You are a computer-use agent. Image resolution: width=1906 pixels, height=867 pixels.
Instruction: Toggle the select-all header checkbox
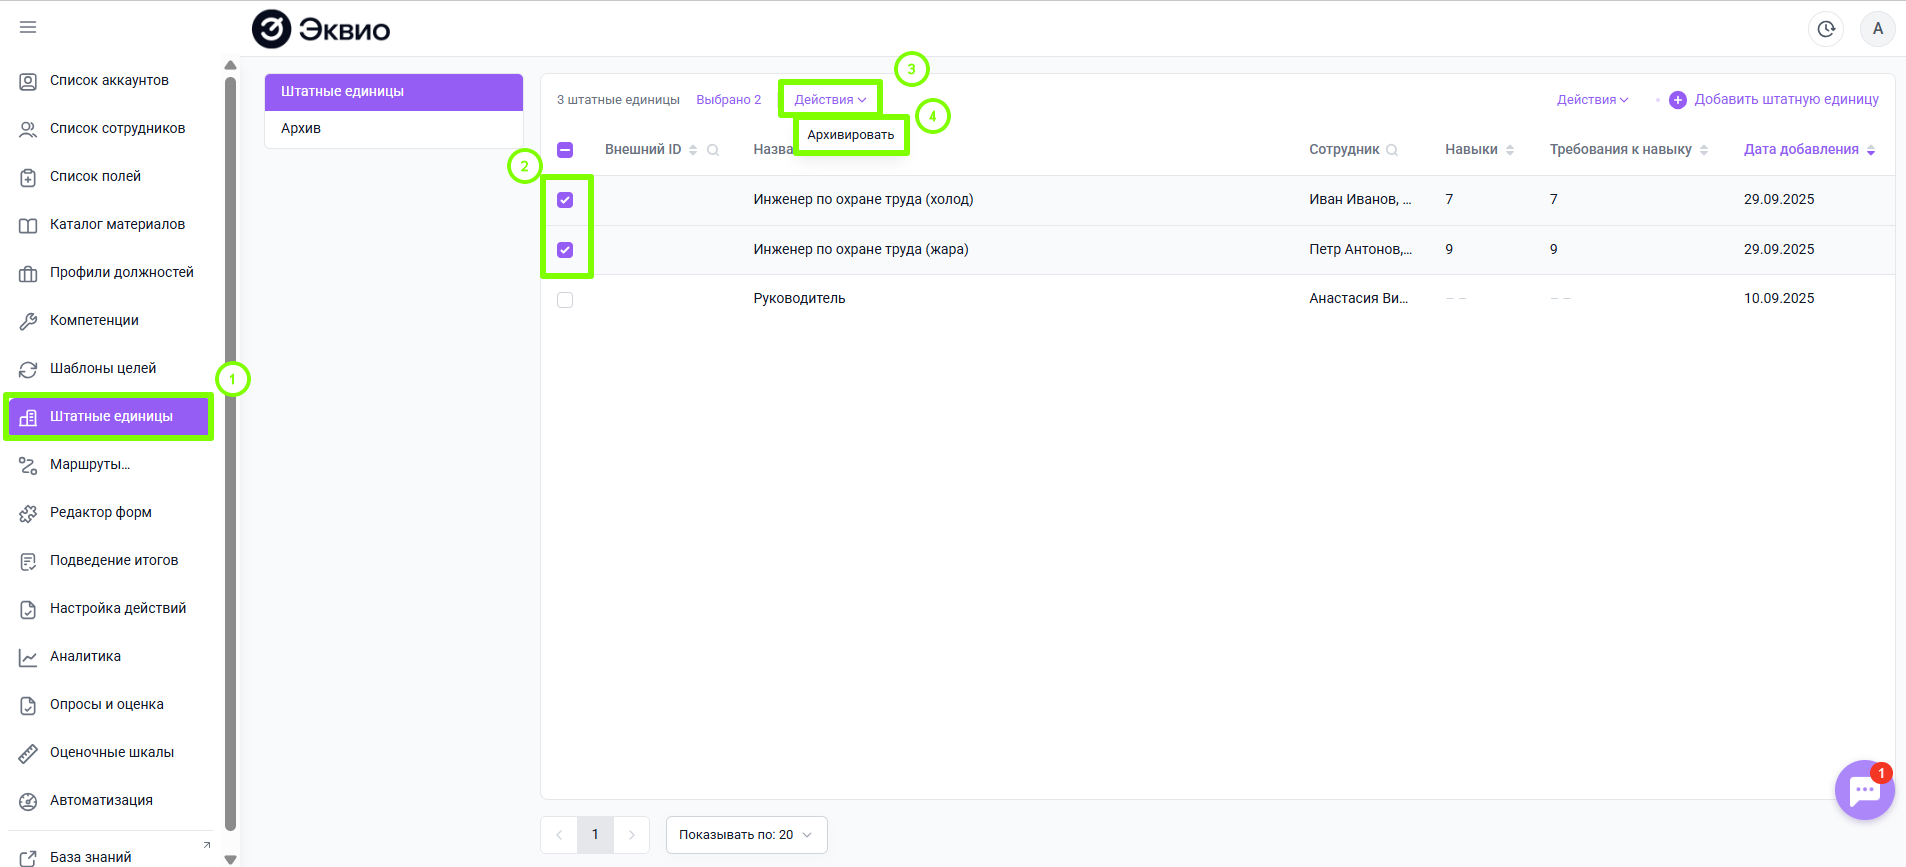pos(565,150)
